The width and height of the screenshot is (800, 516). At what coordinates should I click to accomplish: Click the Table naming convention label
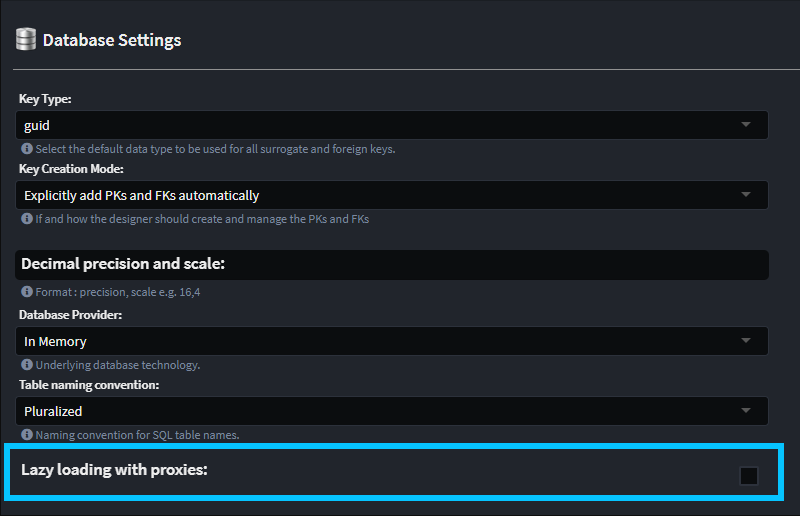pyautogui.click(x=89, y=385)
